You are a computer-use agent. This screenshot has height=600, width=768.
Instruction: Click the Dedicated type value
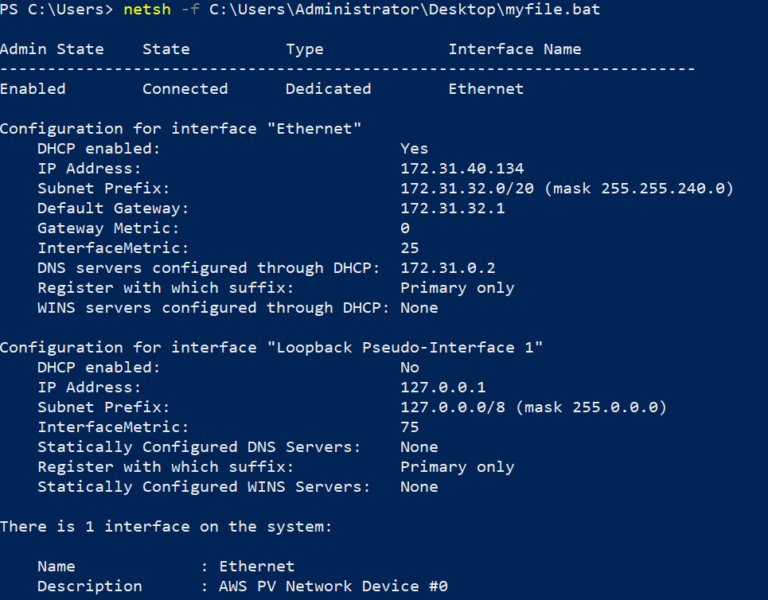(328, 89)
